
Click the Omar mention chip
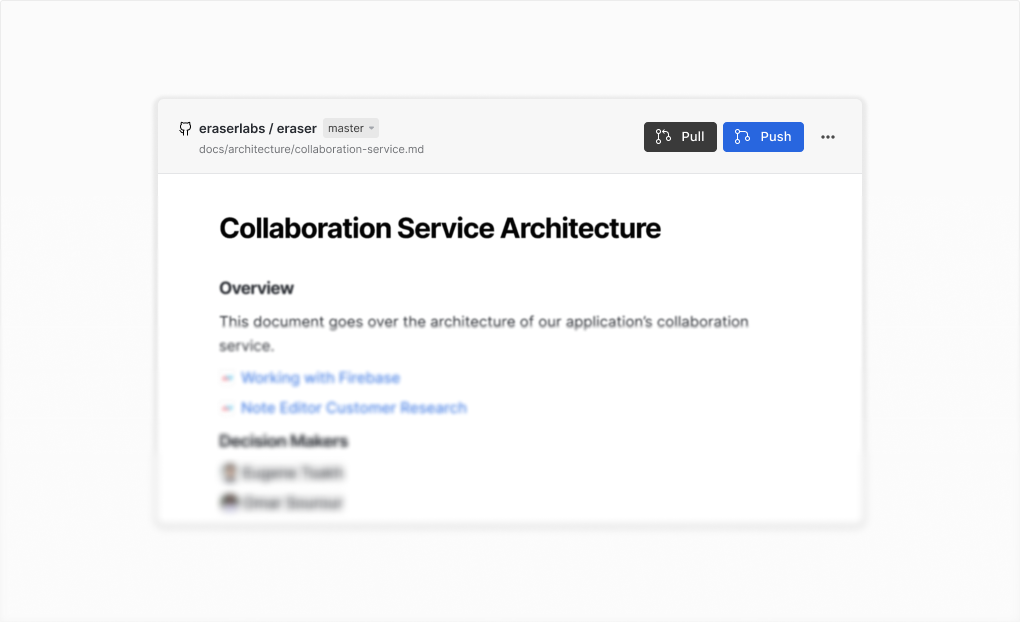coord(281,502)
